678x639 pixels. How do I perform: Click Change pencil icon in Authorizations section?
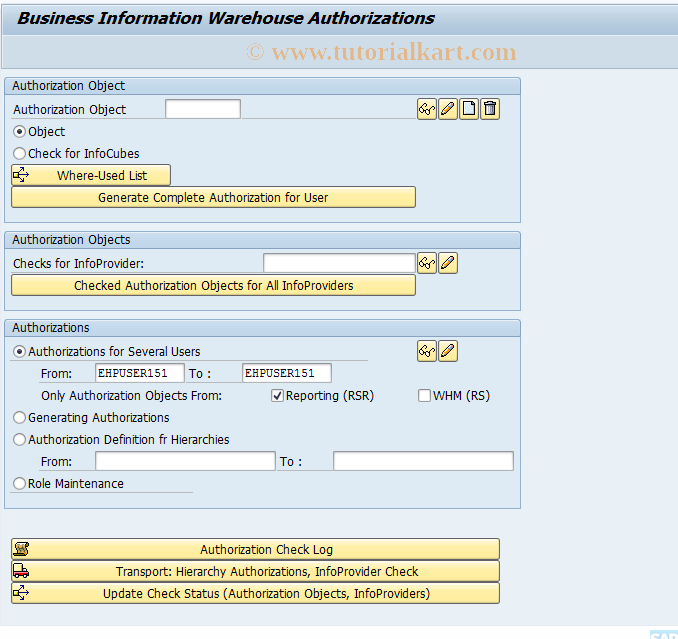[x=448, y=351]
